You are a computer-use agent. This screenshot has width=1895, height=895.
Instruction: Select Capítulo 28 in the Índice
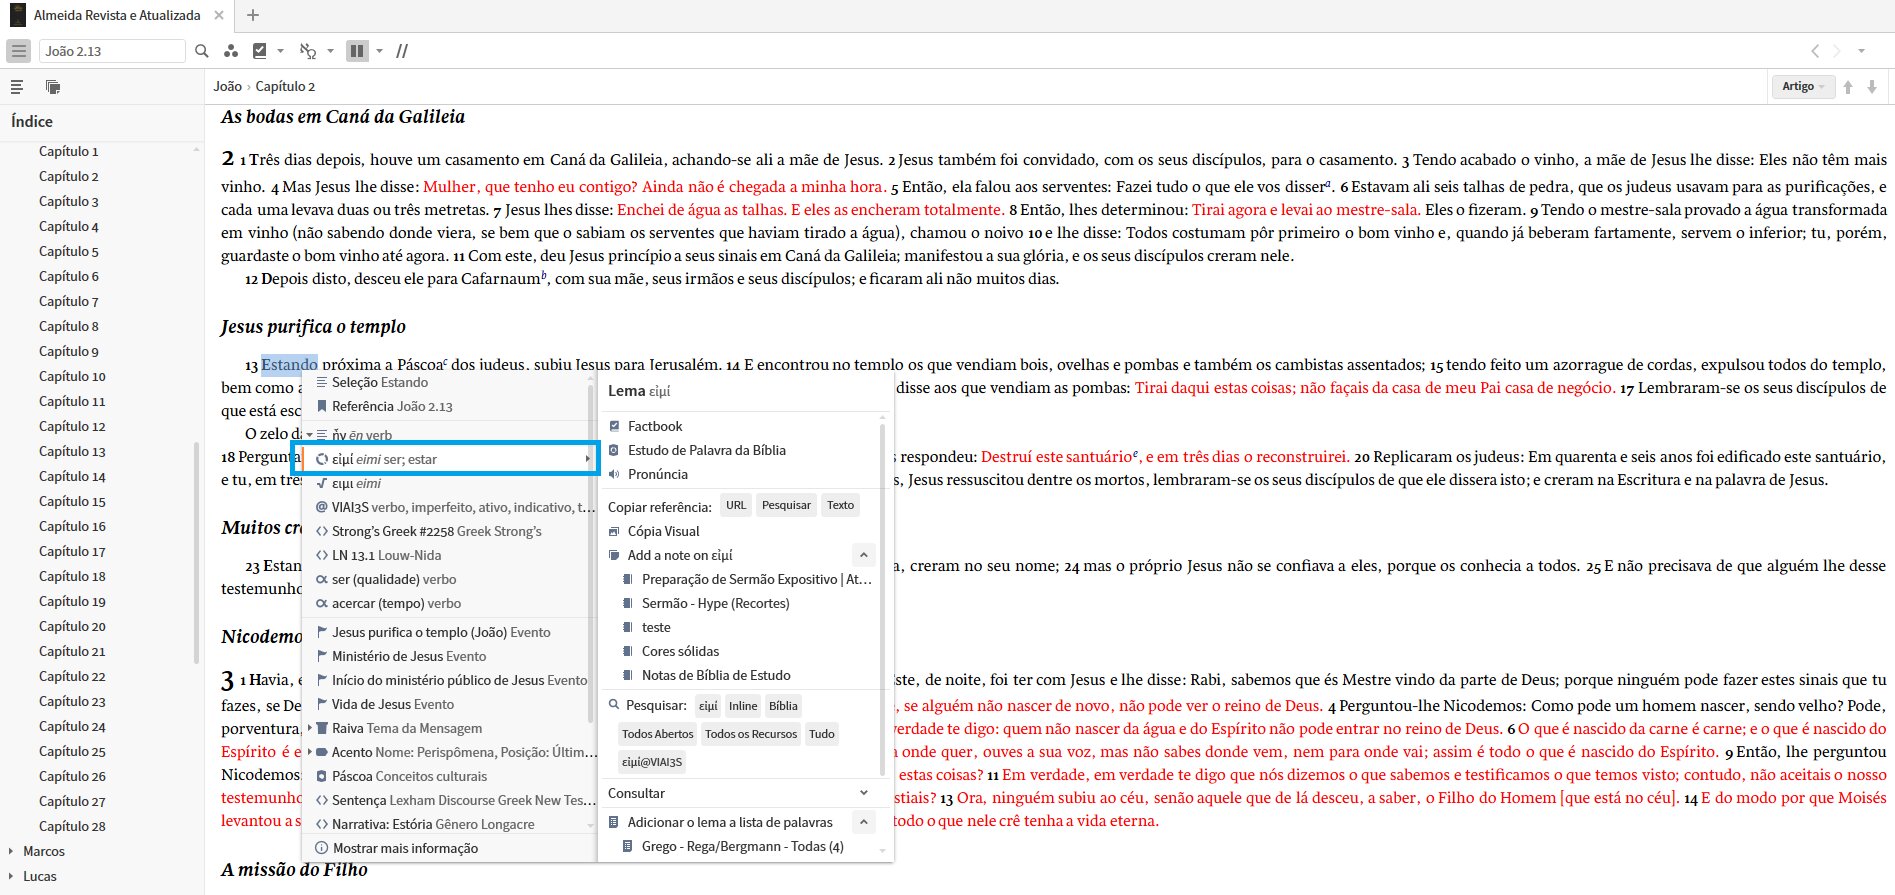pyautogui.click(x=72, y=826)
